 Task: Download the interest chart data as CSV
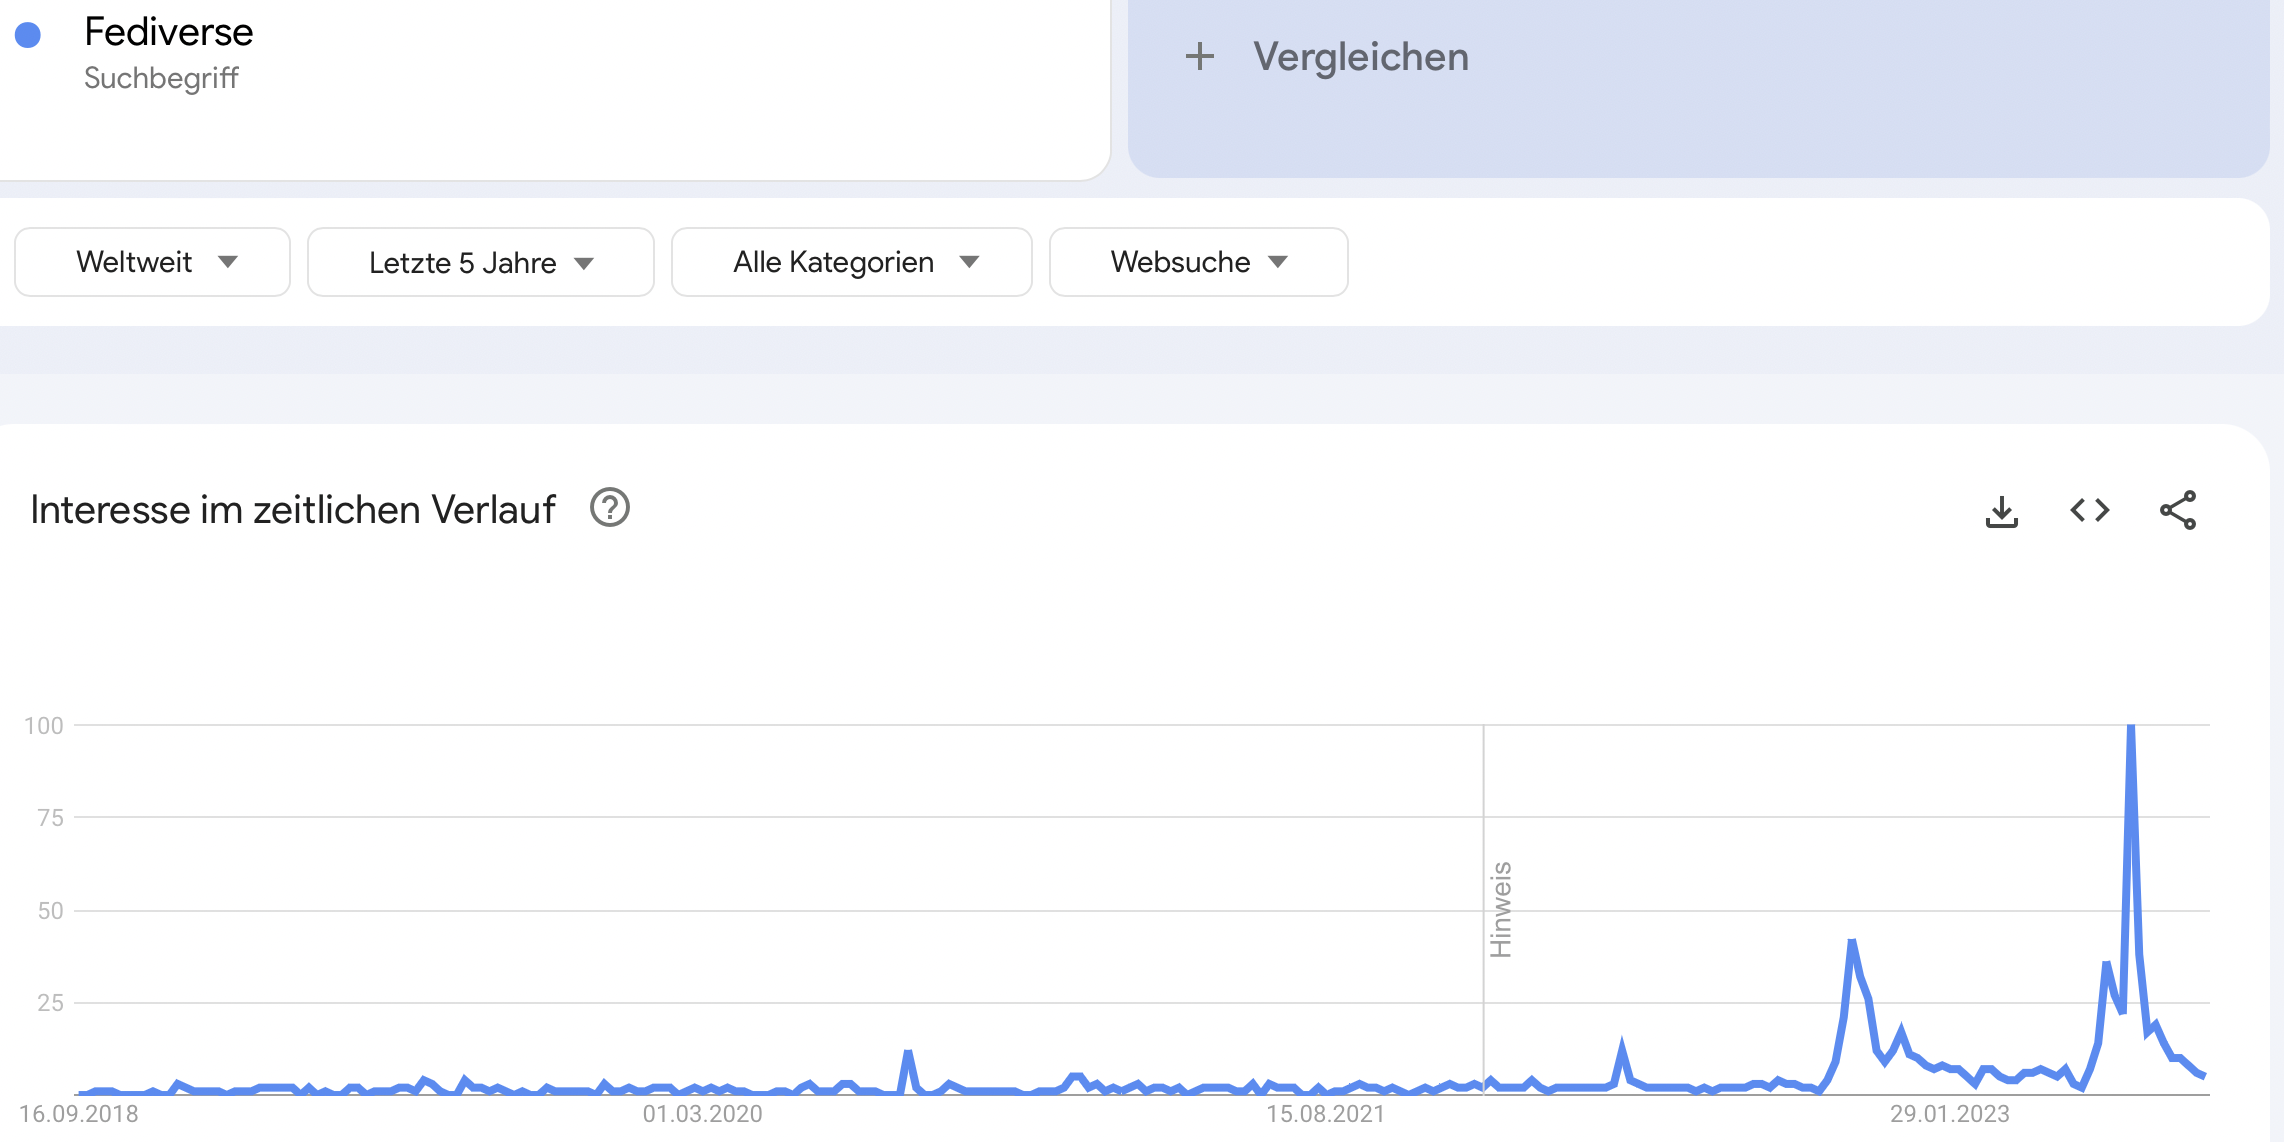(2001, 511)
